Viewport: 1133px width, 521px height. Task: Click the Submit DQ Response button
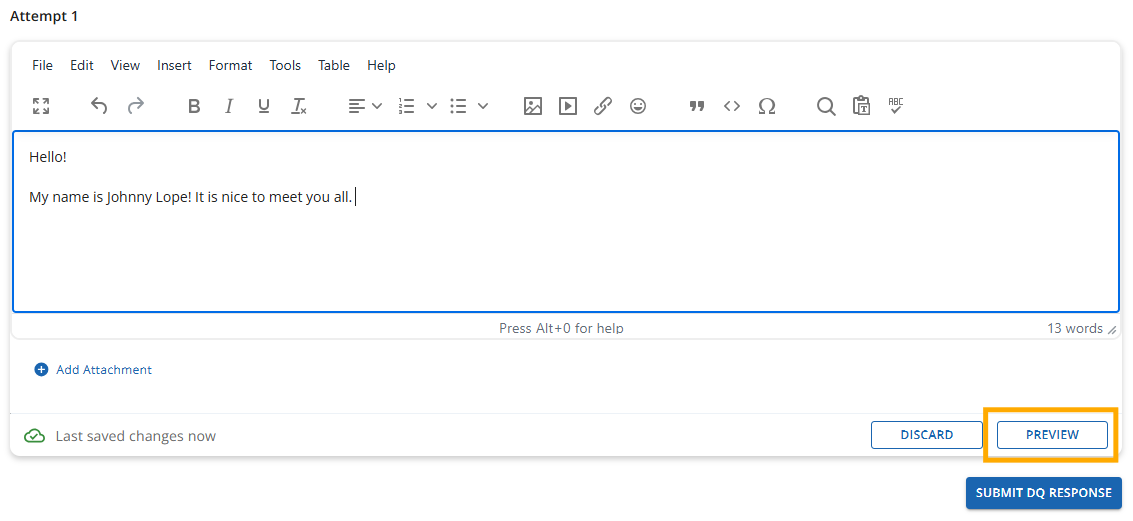point(1043,493)
